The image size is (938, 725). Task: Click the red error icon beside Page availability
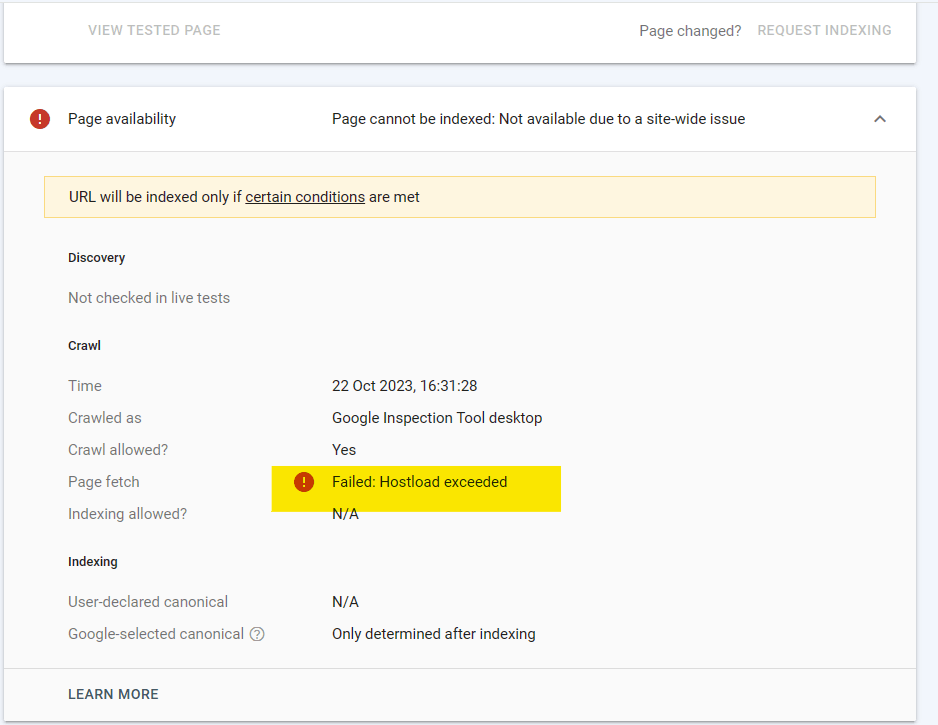[x=40, y=119]
